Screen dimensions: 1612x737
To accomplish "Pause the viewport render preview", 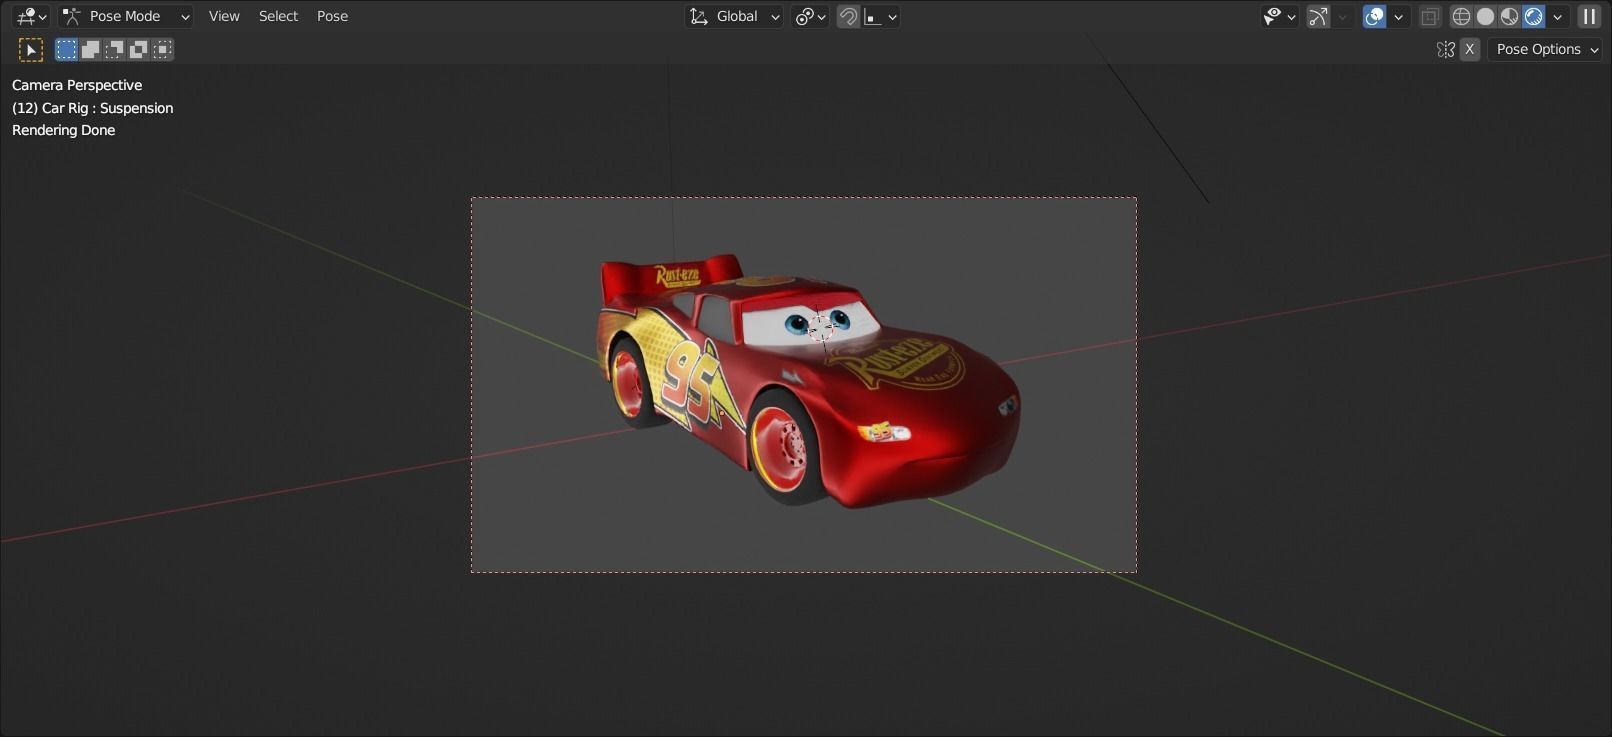I will click(x=1589, y=16).
